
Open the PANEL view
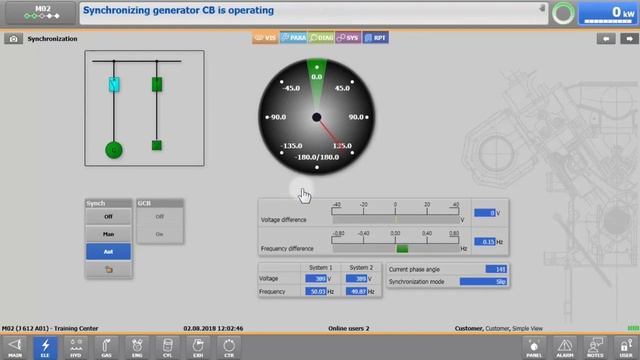534,348
